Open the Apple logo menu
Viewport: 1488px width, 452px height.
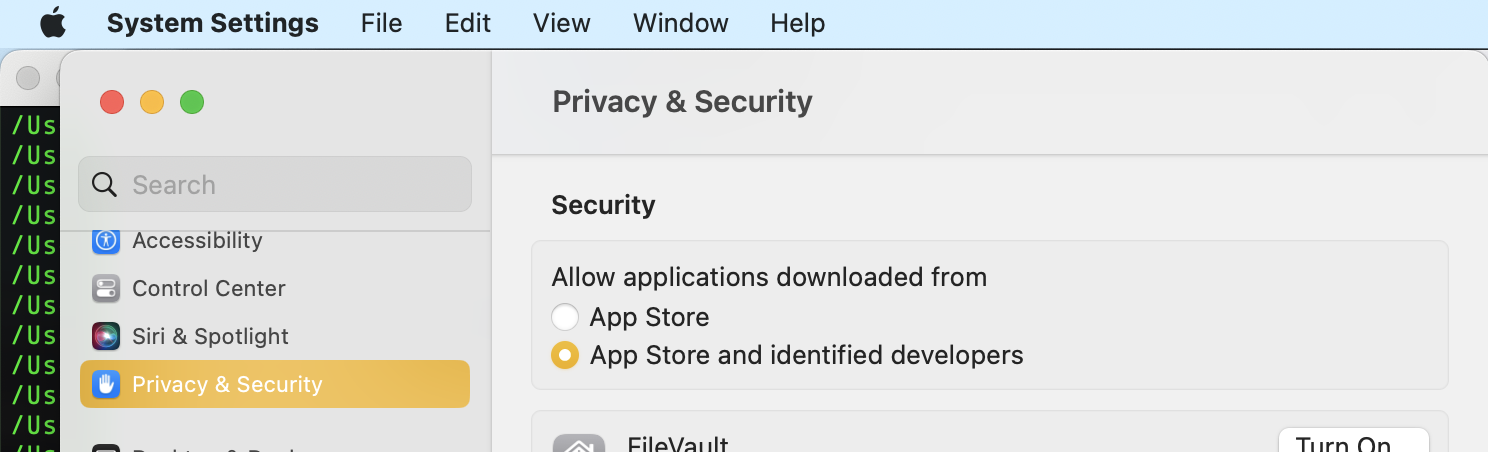point(53,22)
